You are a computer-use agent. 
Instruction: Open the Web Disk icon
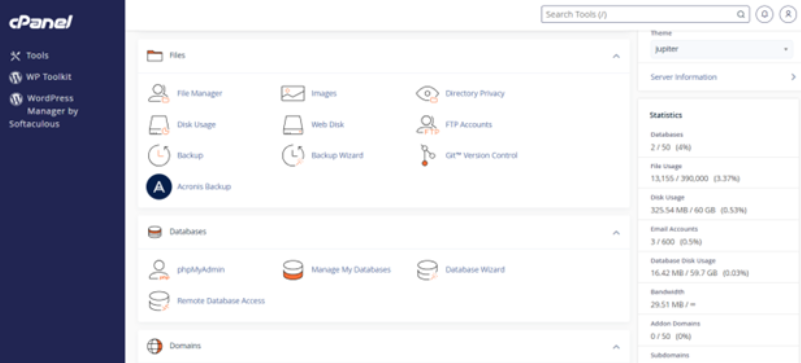pos(293,125)
